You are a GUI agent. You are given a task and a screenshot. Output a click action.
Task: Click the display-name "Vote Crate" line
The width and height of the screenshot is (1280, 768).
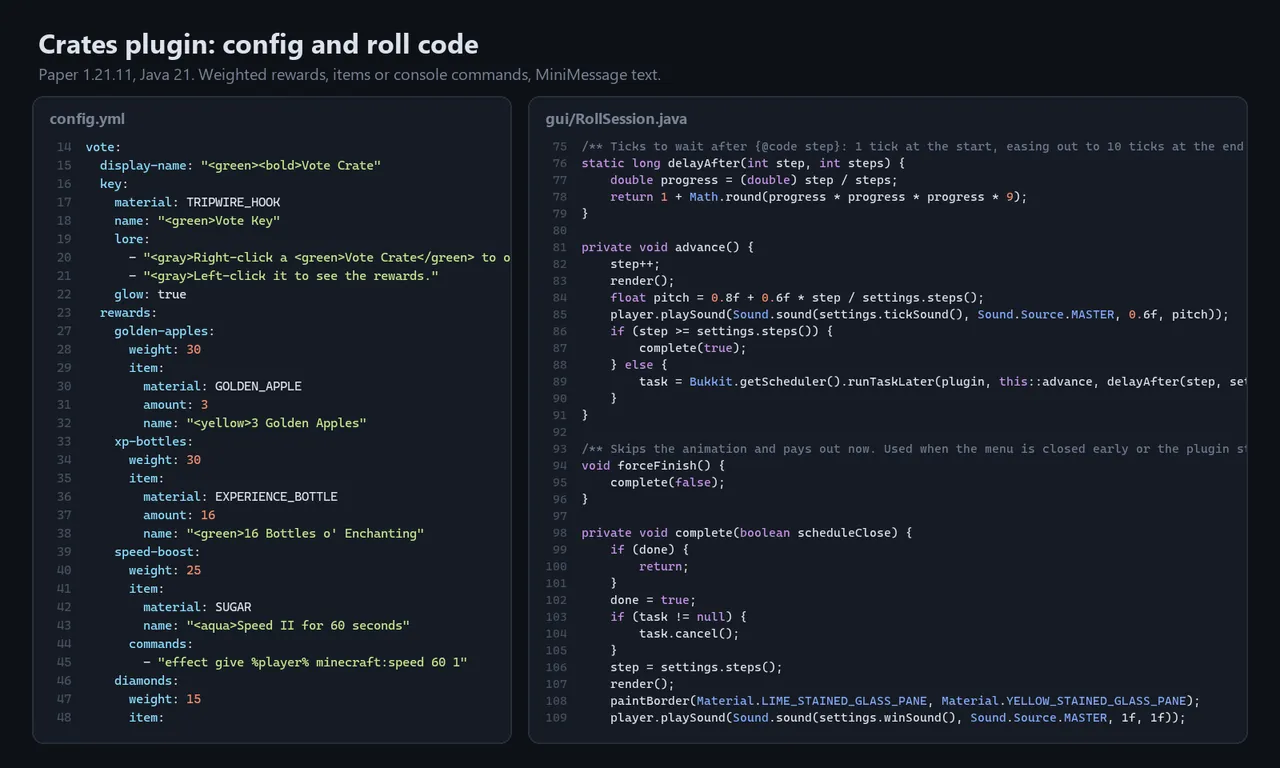point(240,165)
